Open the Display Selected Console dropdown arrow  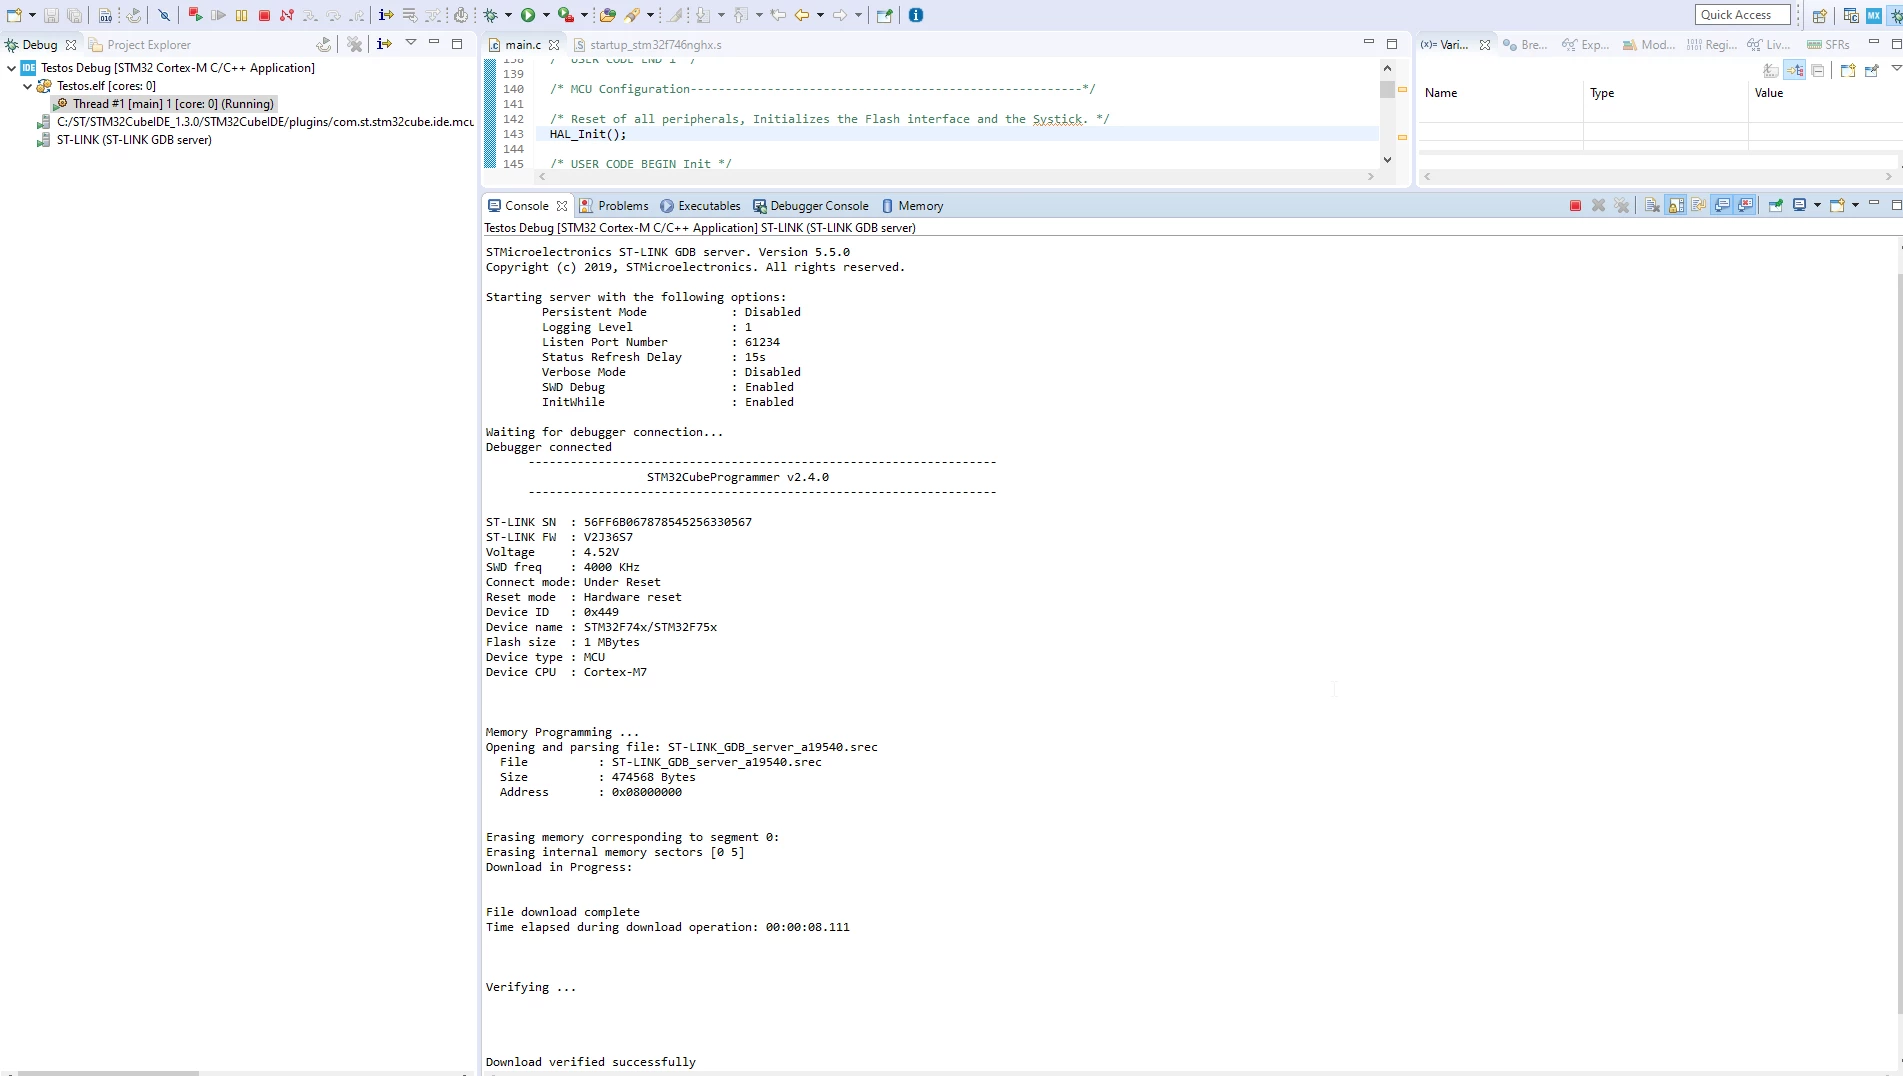pyautogui.click(x=1817, y=206)
